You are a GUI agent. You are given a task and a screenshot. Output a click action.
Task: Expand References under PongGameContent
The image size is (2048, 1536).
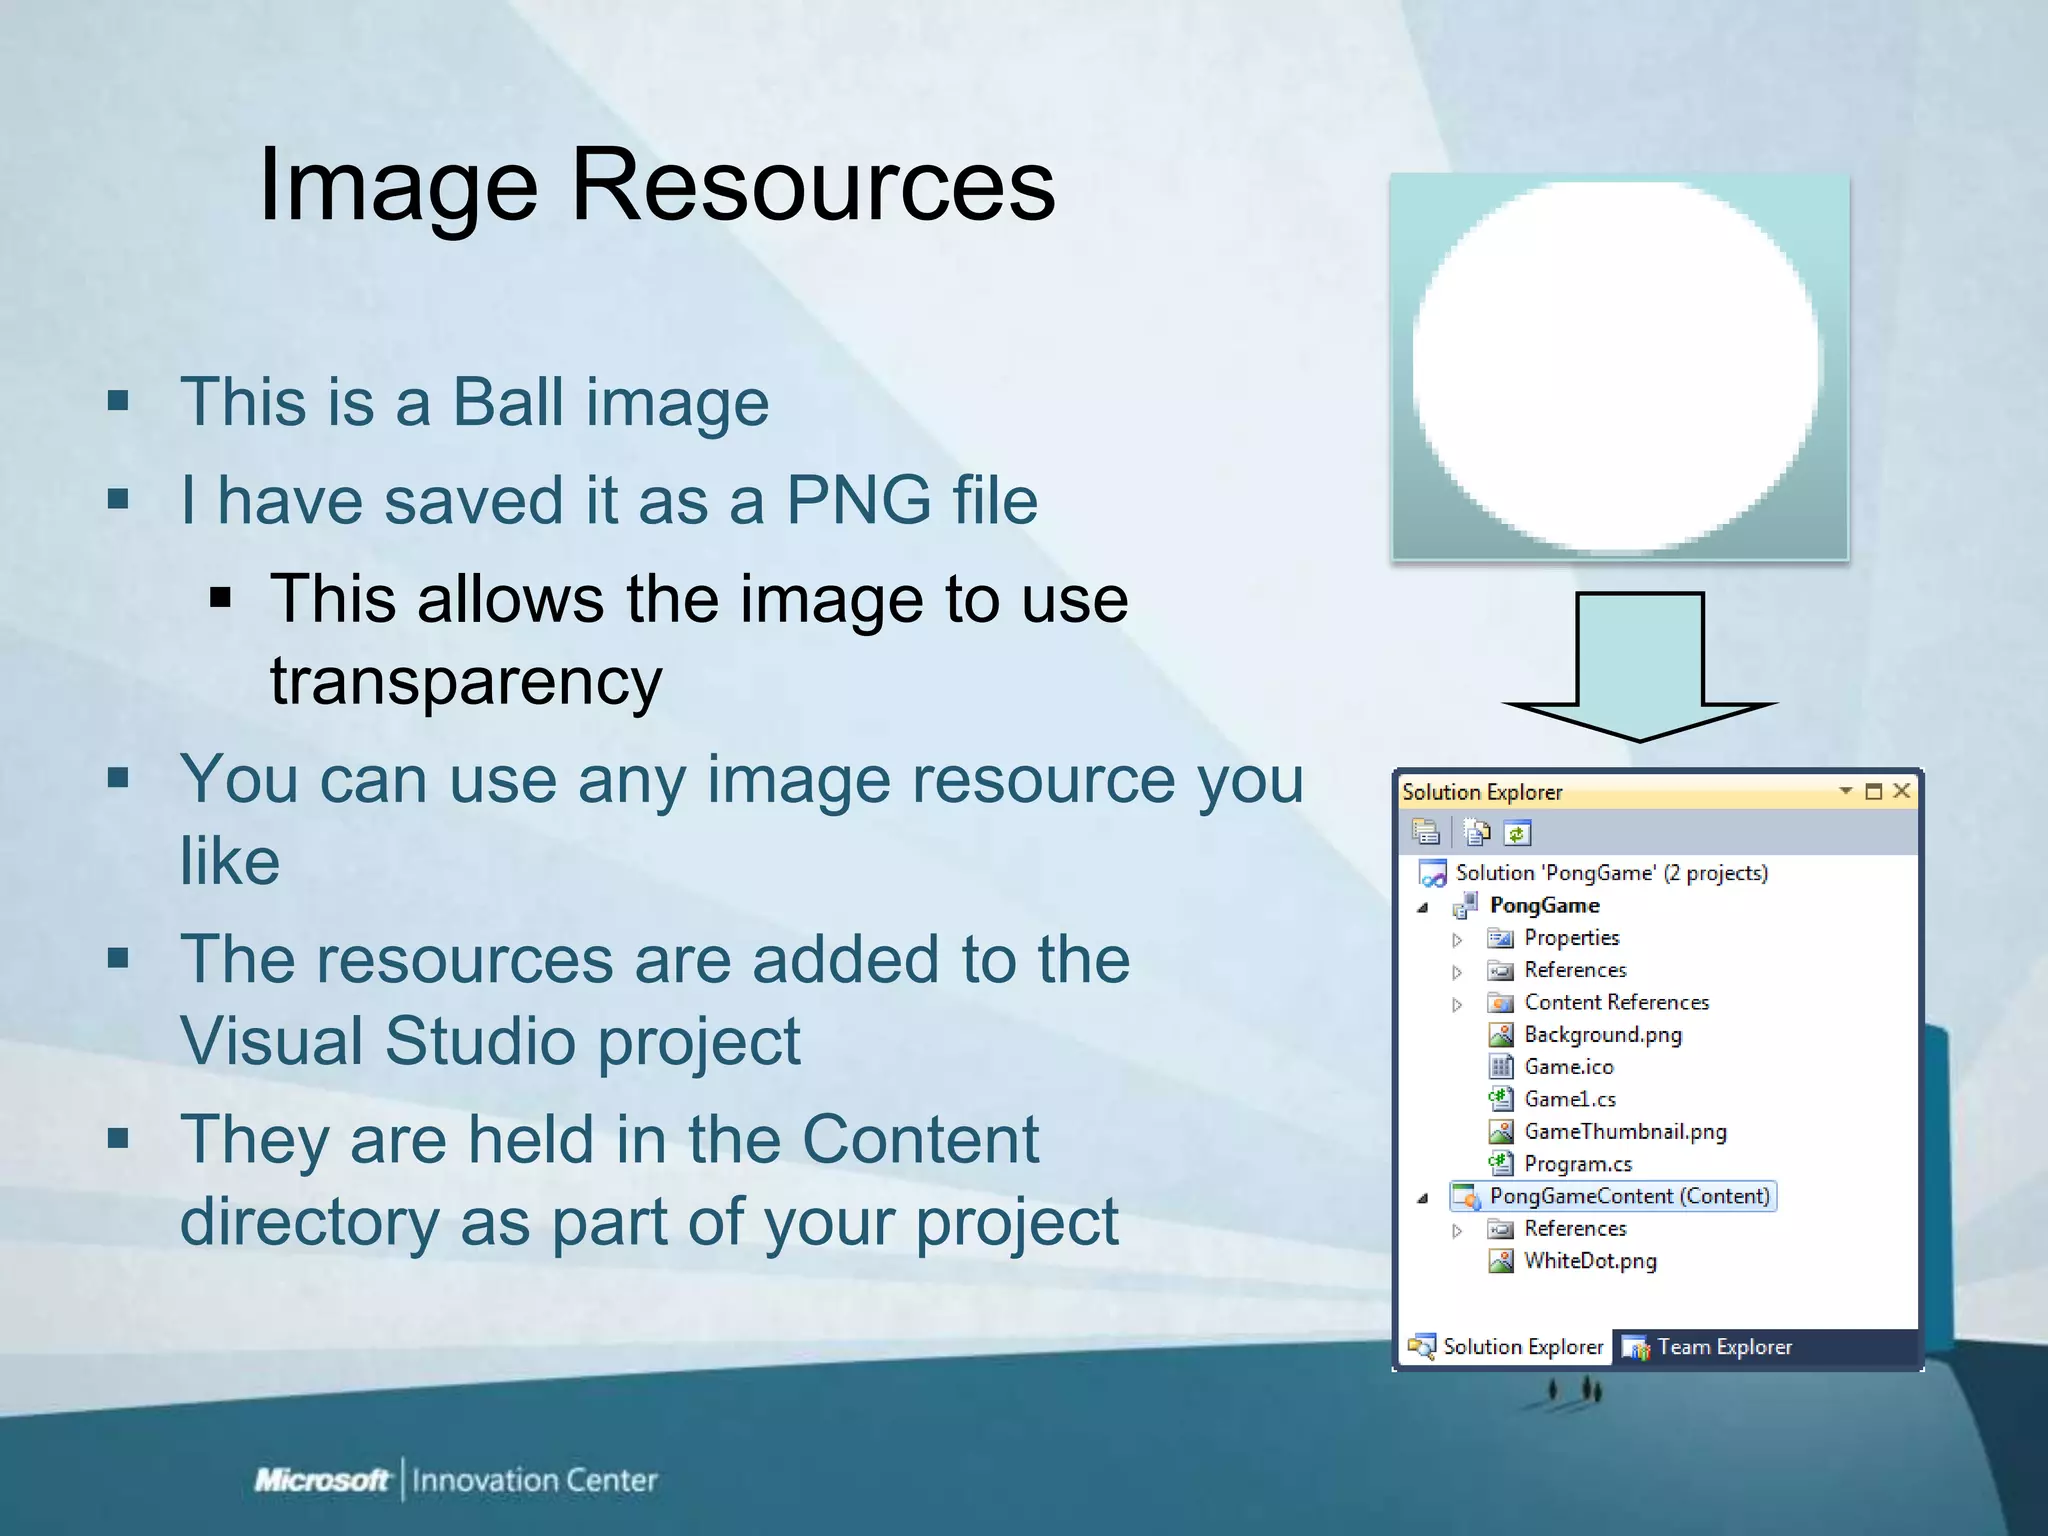pos(1457,1230)
